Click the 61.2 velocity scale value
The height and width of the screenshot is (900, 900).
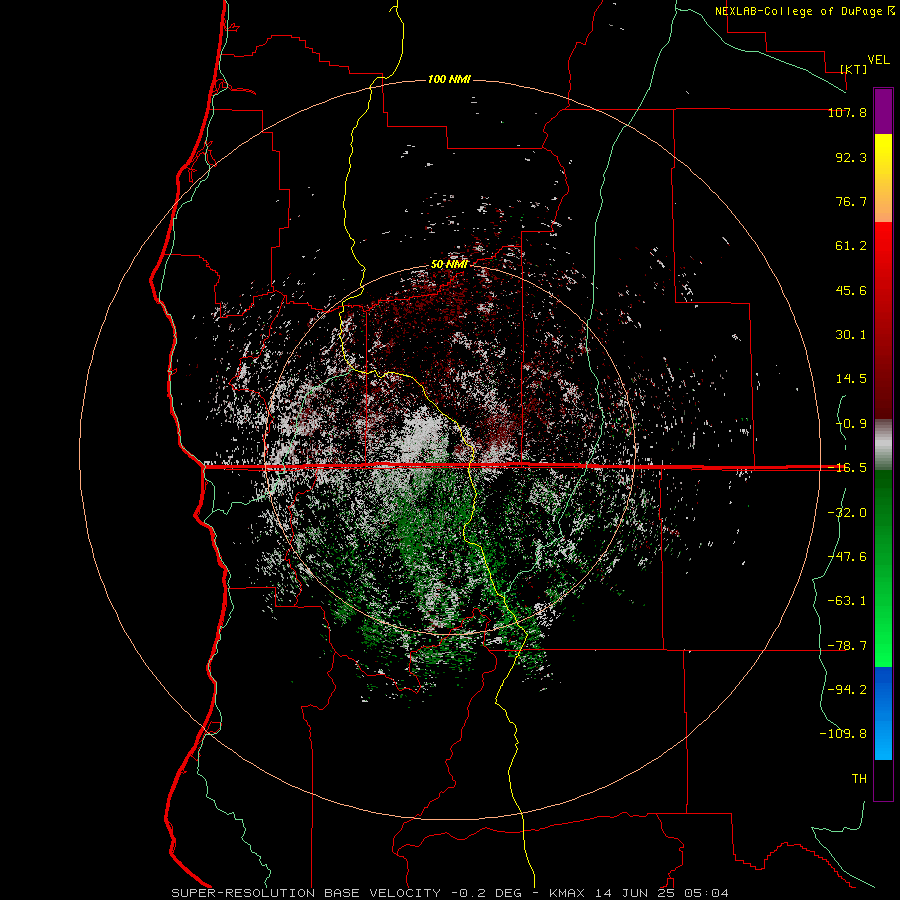(x=851, y=246)
